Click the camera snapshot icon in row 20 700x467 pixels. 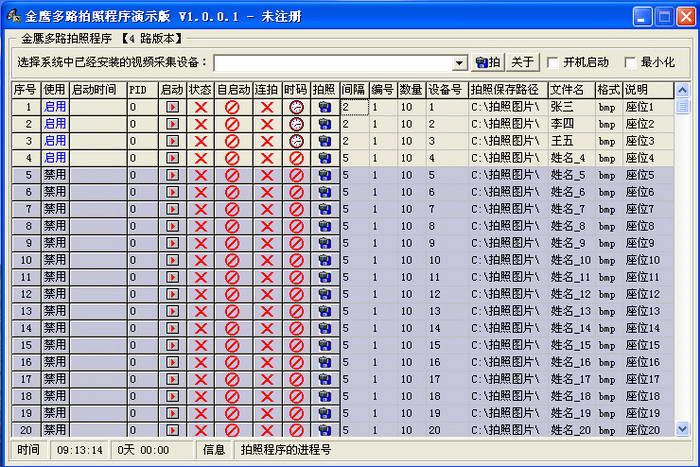point(325,430)
